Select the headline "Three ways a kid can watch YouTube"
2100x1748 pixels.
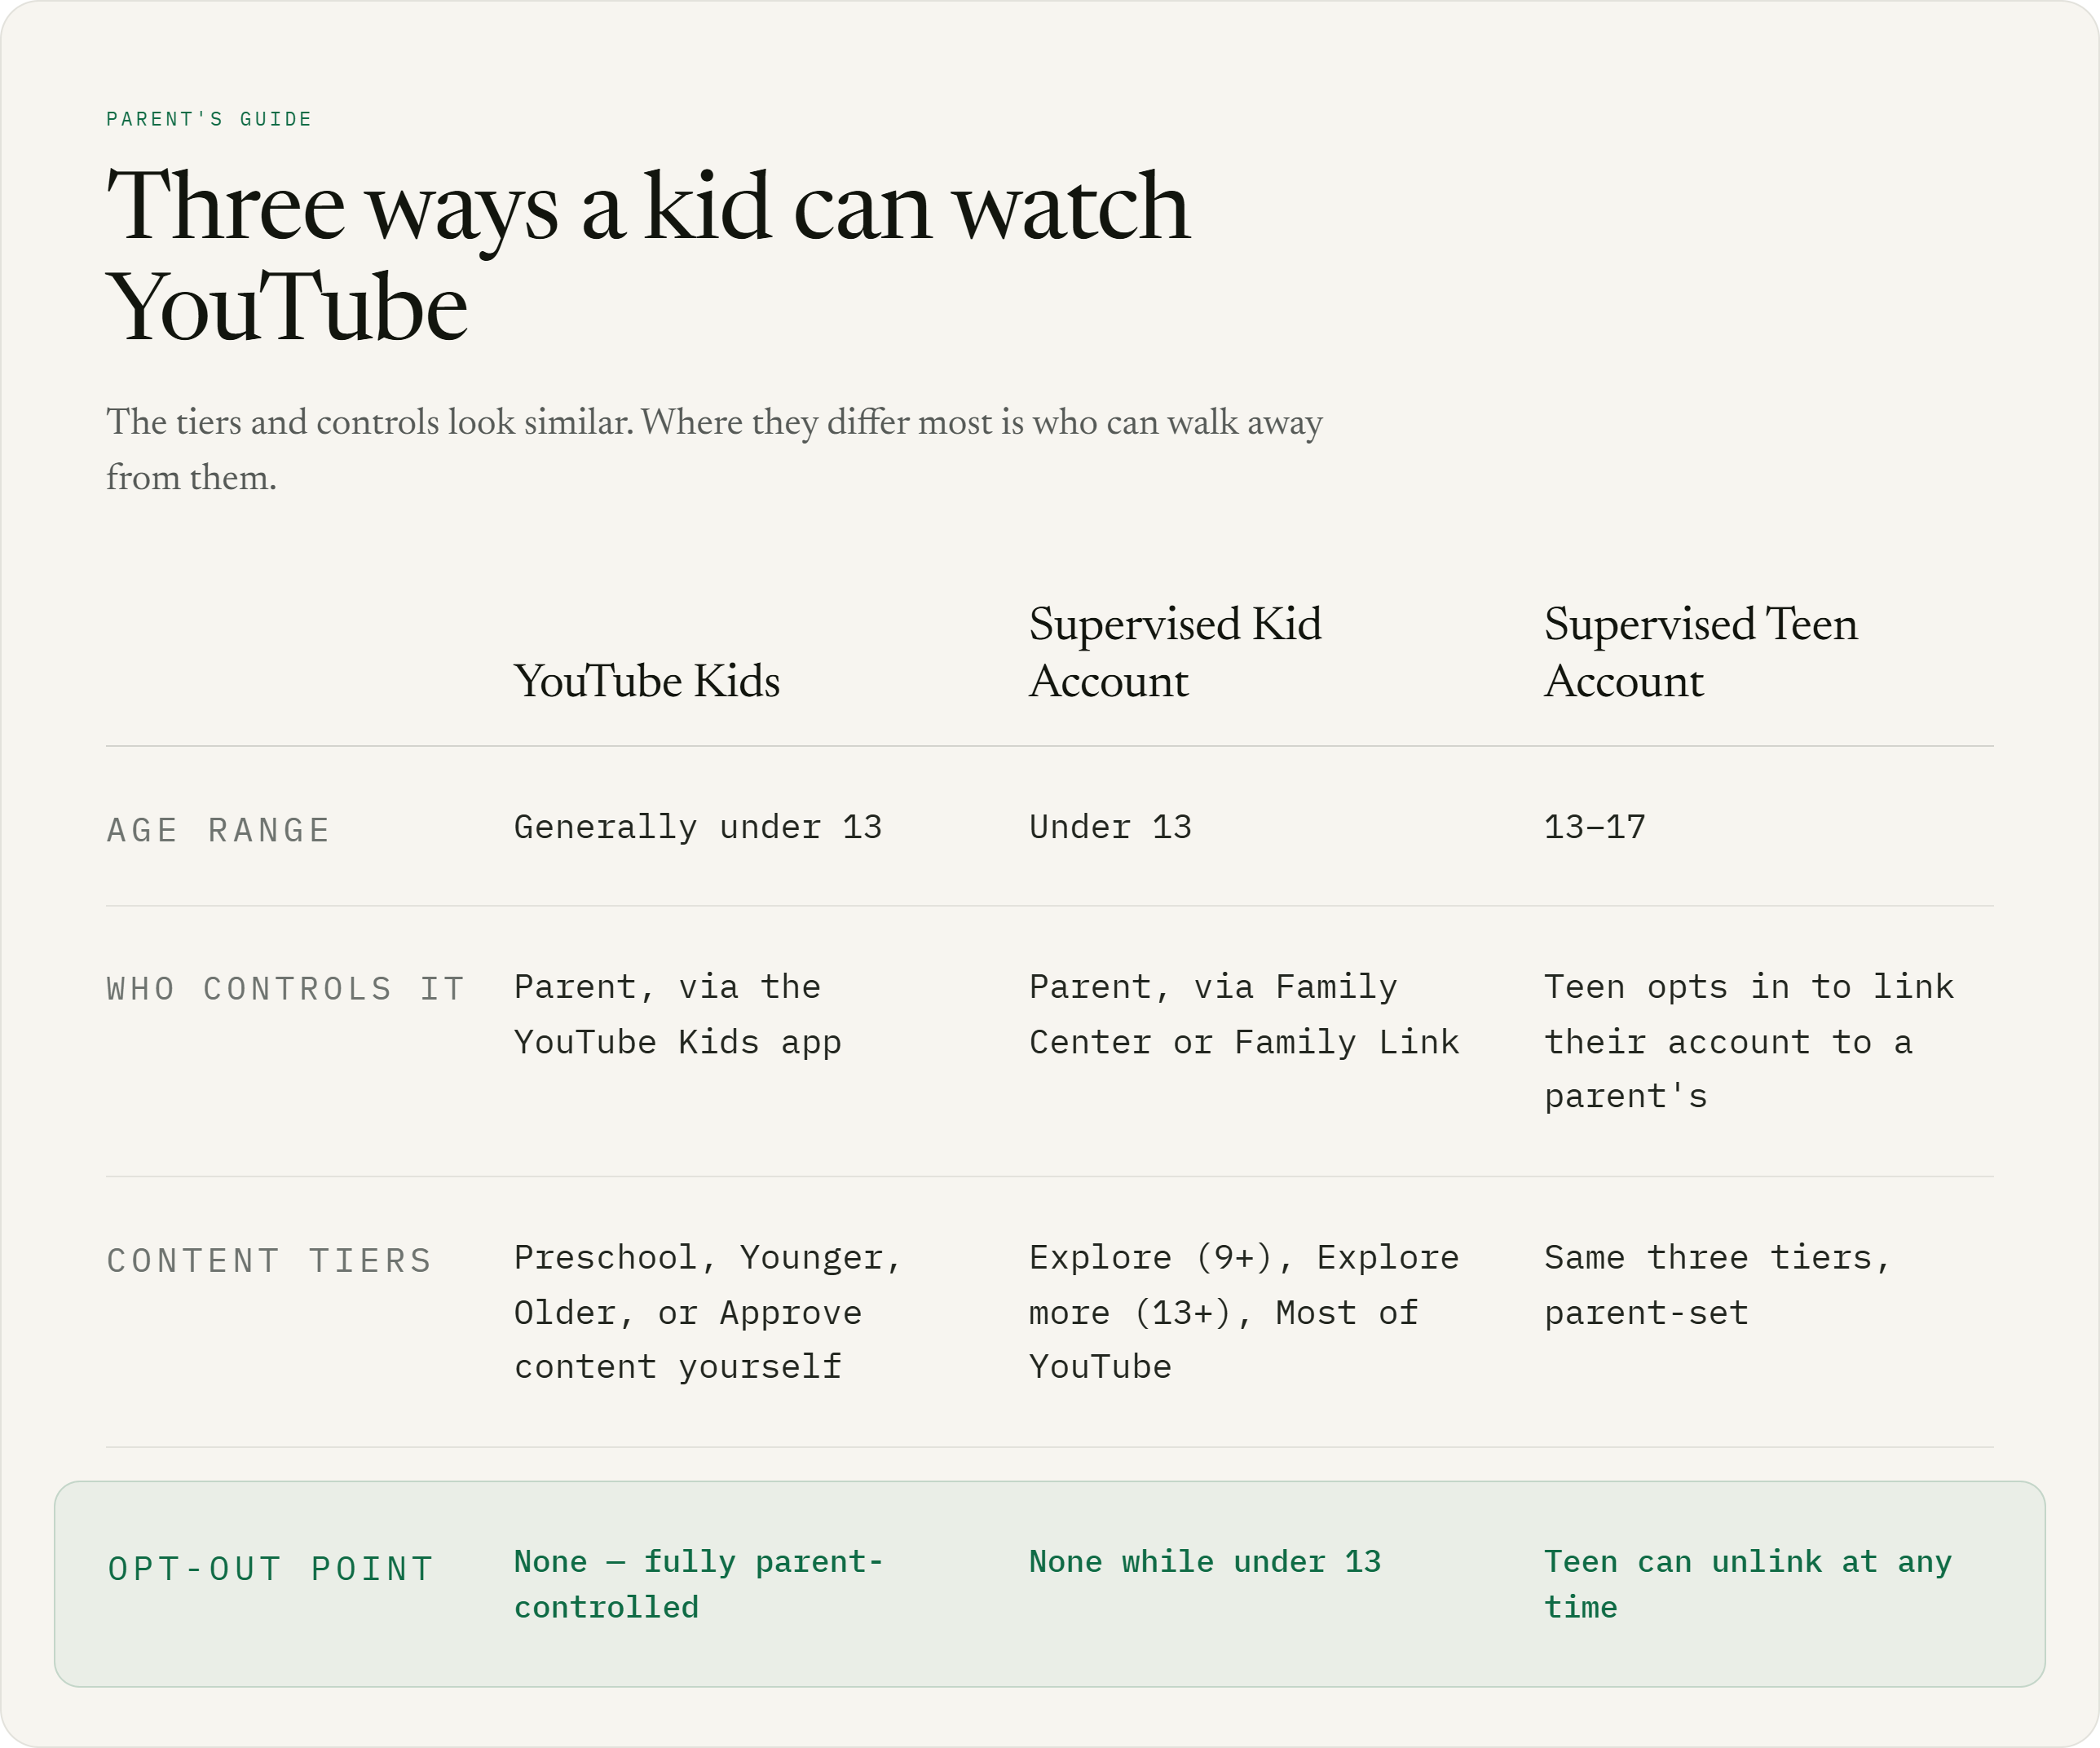[648, 255]
